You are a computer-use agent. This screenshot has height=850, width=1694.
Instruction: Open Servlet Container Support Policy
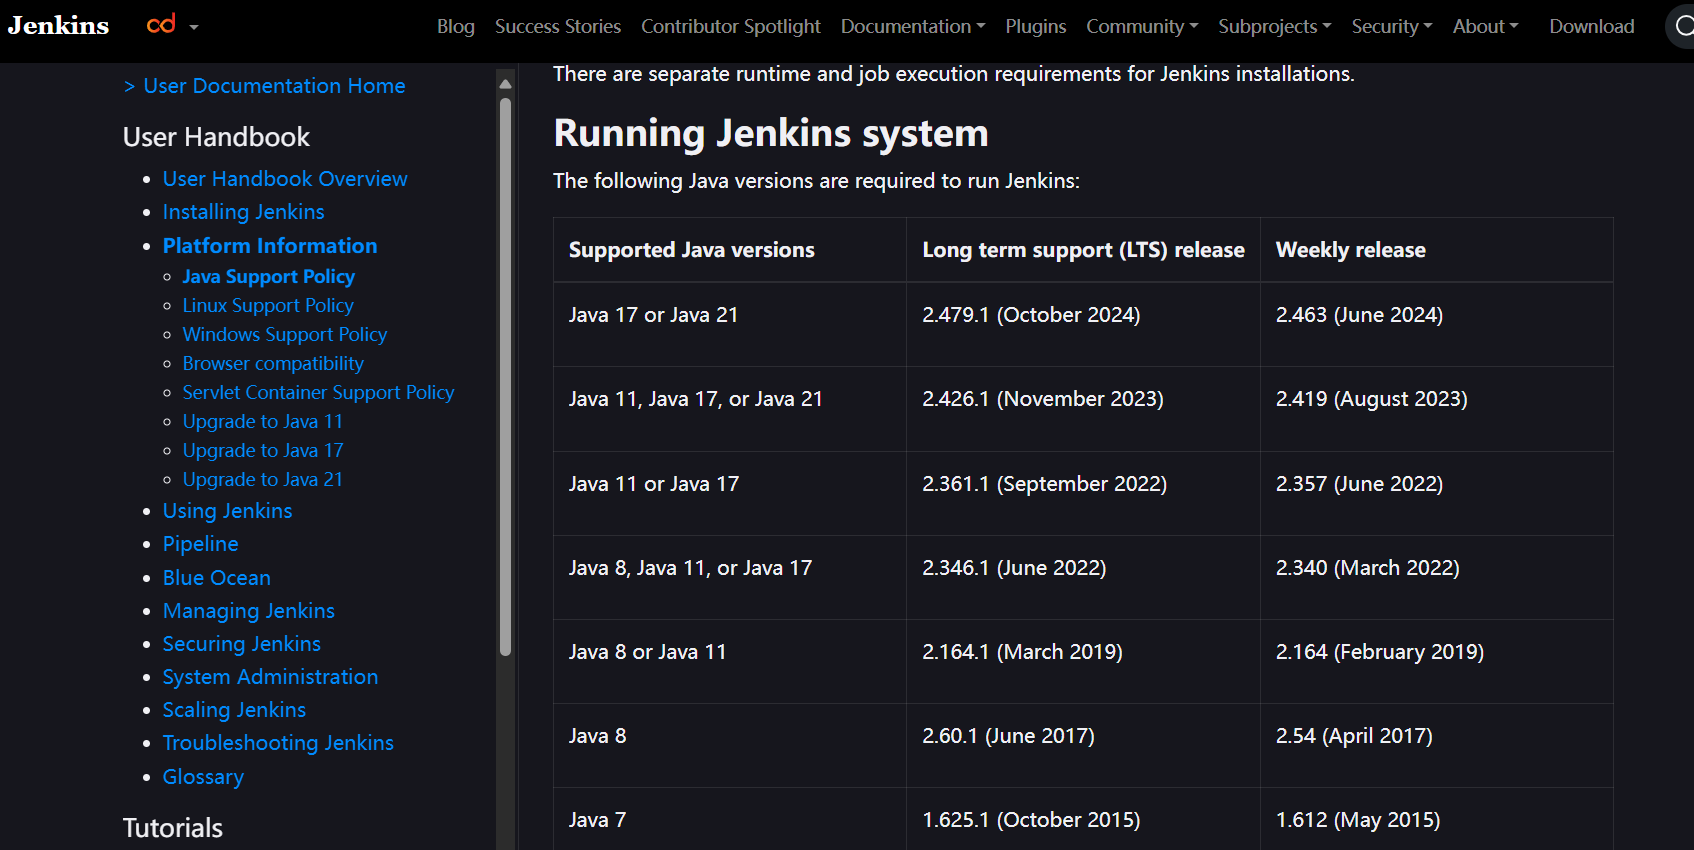319,393
